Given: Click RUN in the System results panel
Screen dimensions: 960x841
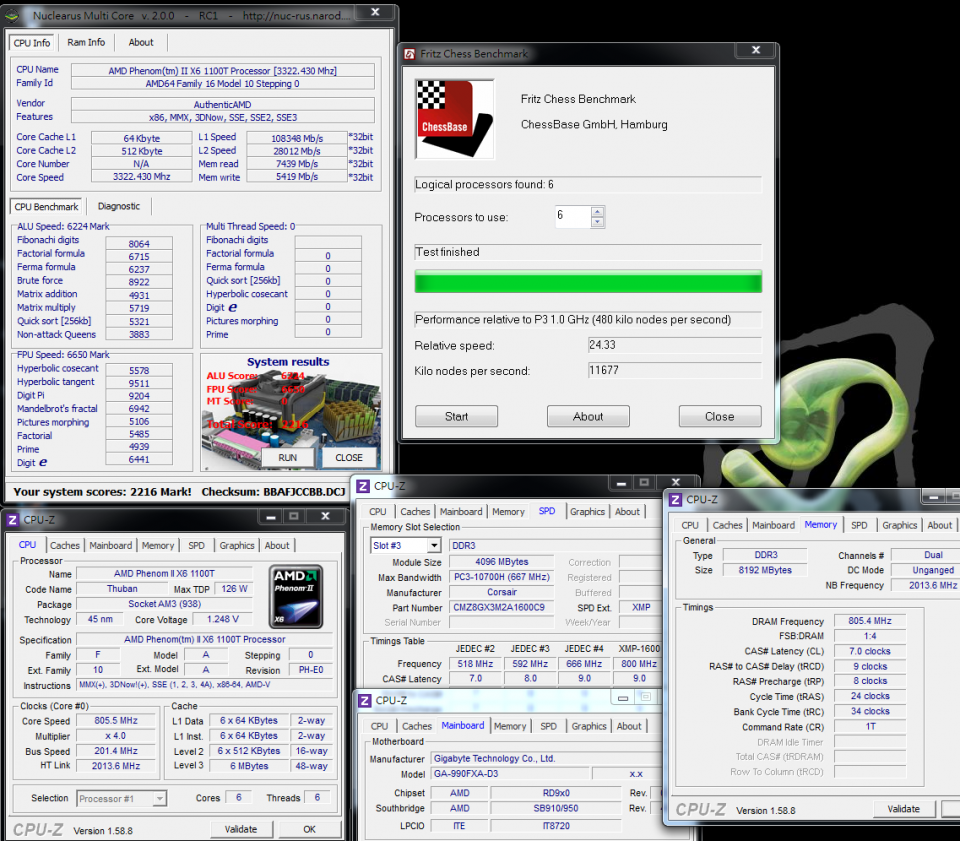Looking at the screenshot, I should pos(288,457).
